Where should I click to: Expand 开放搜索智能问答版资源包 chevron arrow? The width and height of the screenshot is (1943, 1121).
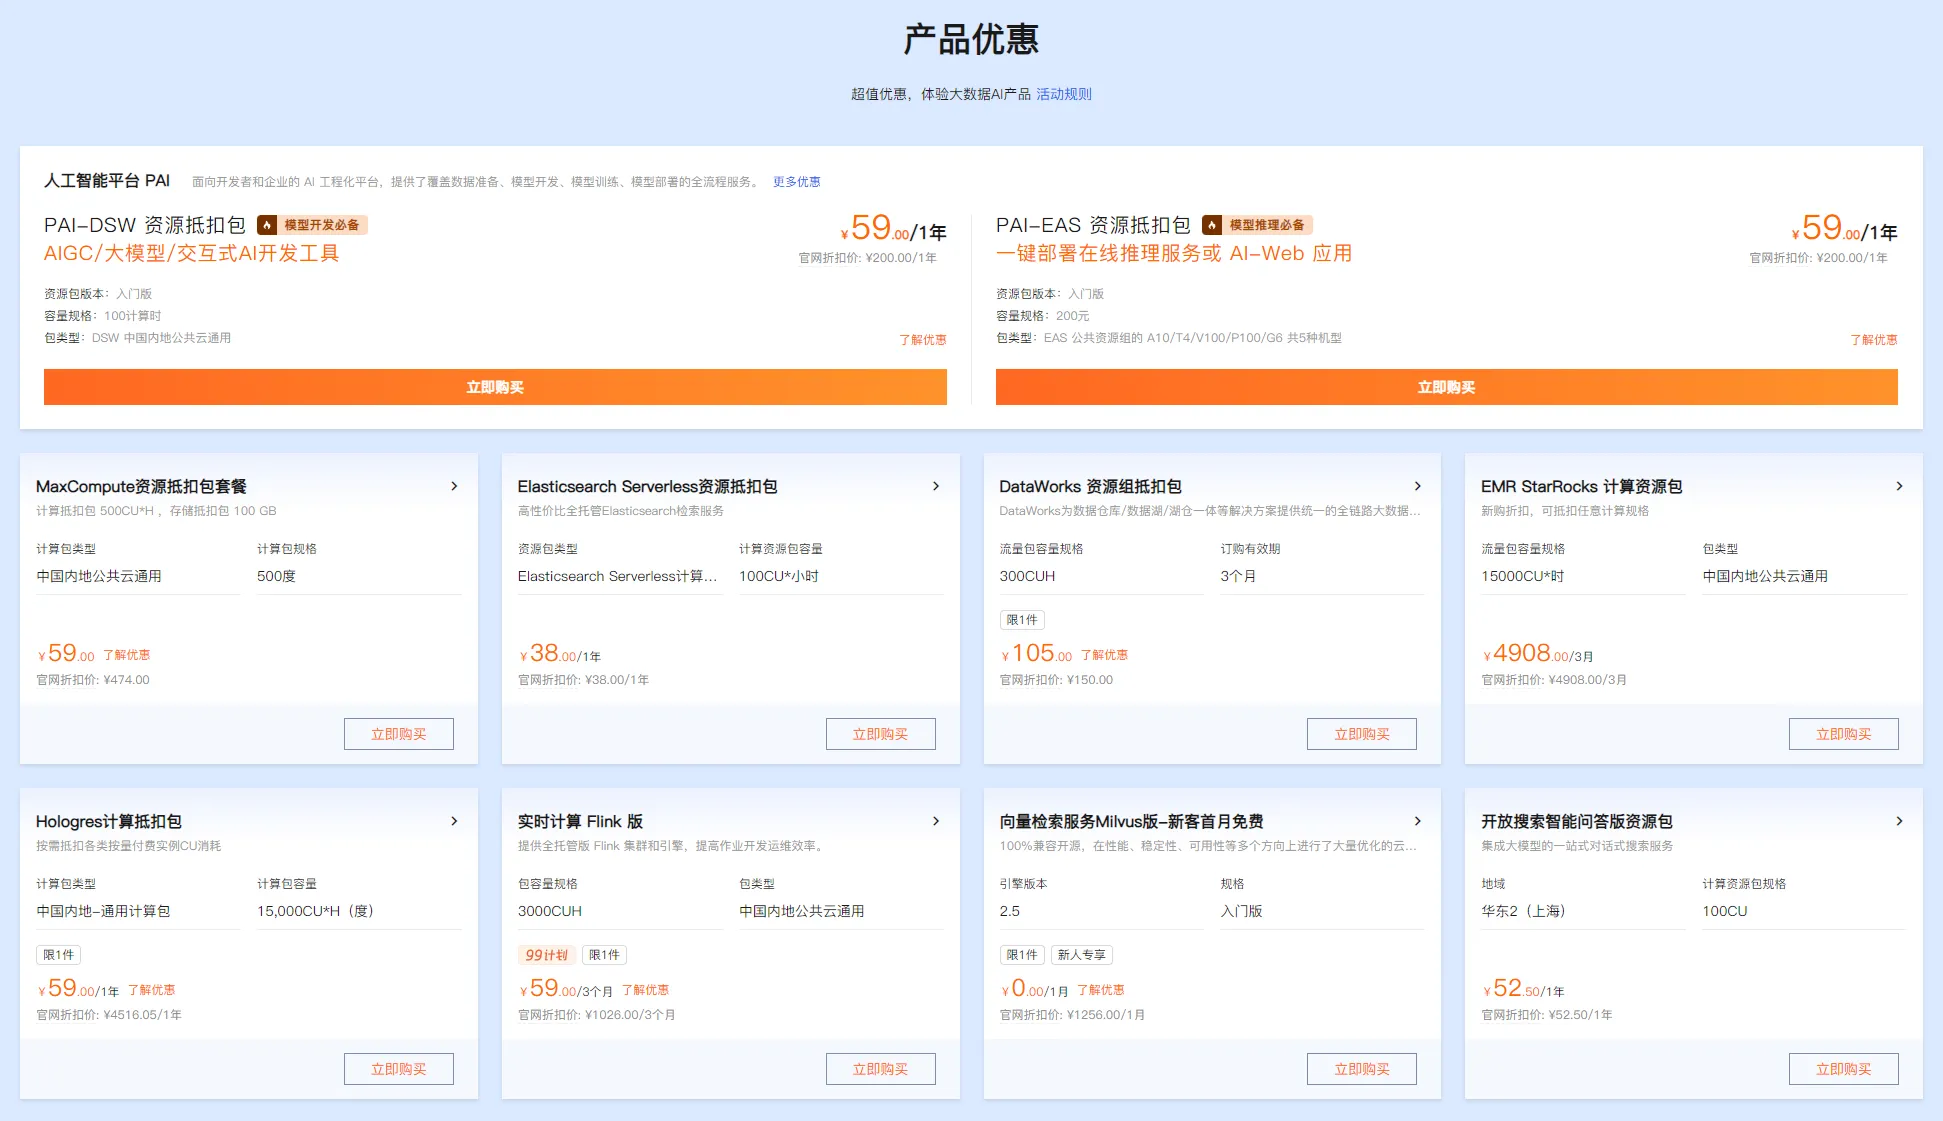coord(1900,821)
